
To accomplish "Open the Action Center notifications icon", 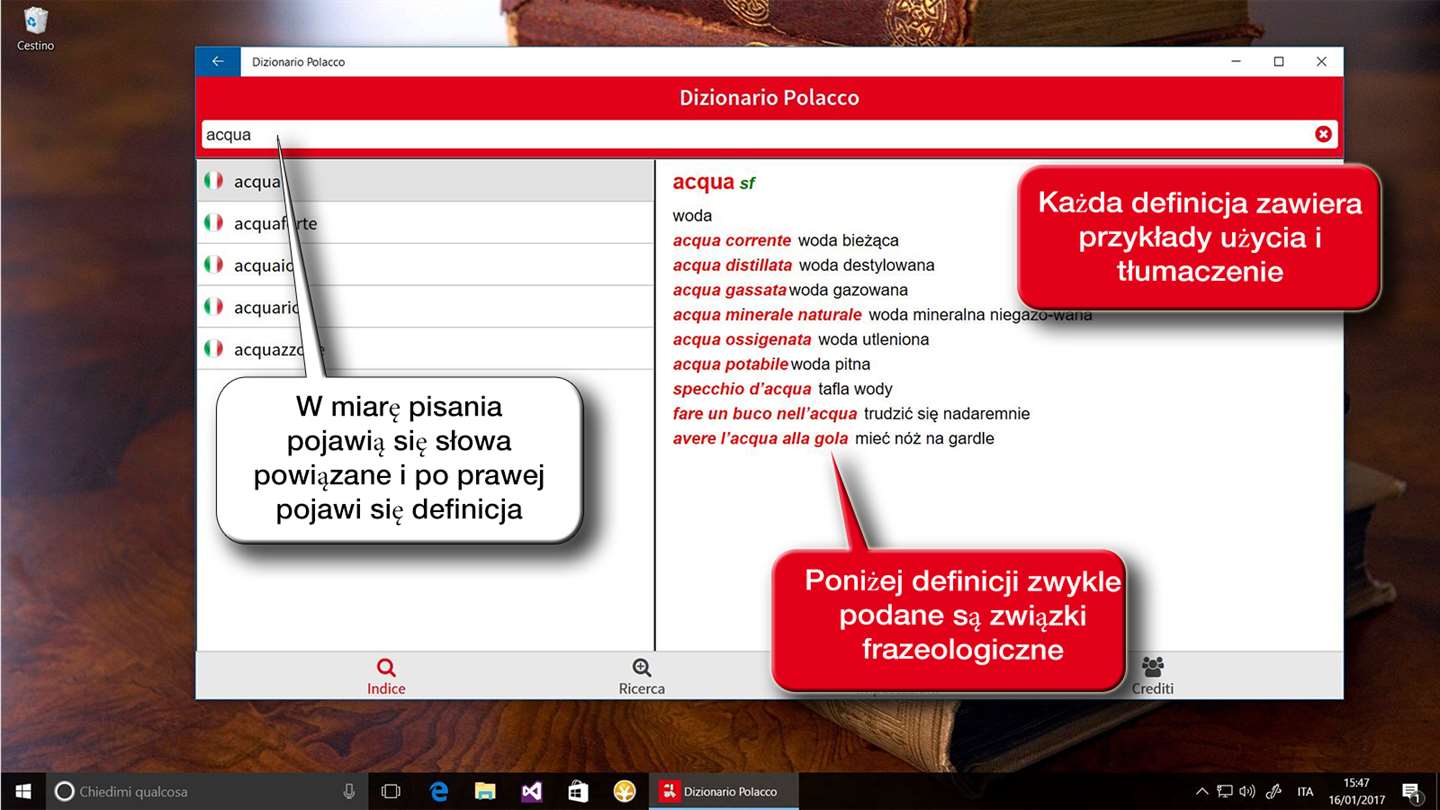I will [1412, 791].
